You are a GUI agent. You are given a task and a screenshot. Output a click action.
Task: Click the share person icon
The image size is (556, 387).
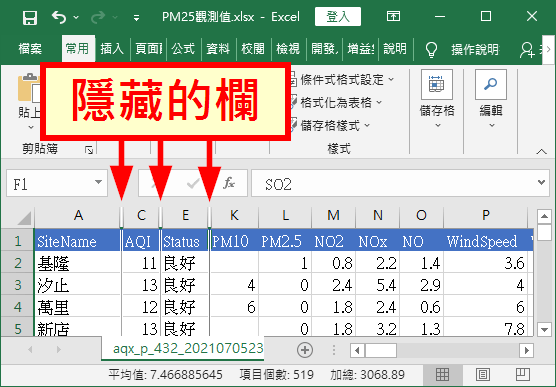[x=527, y=49]
